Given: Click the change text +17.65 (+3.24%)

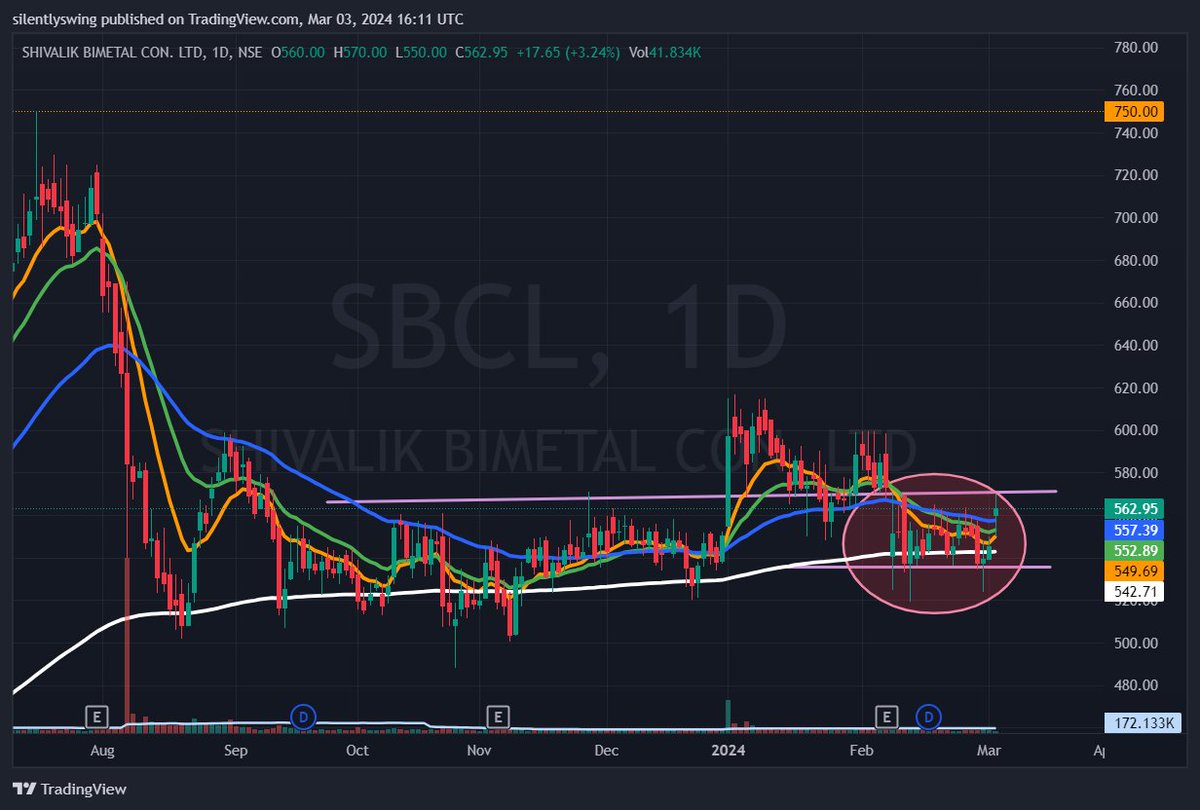Looking at the screenshot, I should pos(569,52).
